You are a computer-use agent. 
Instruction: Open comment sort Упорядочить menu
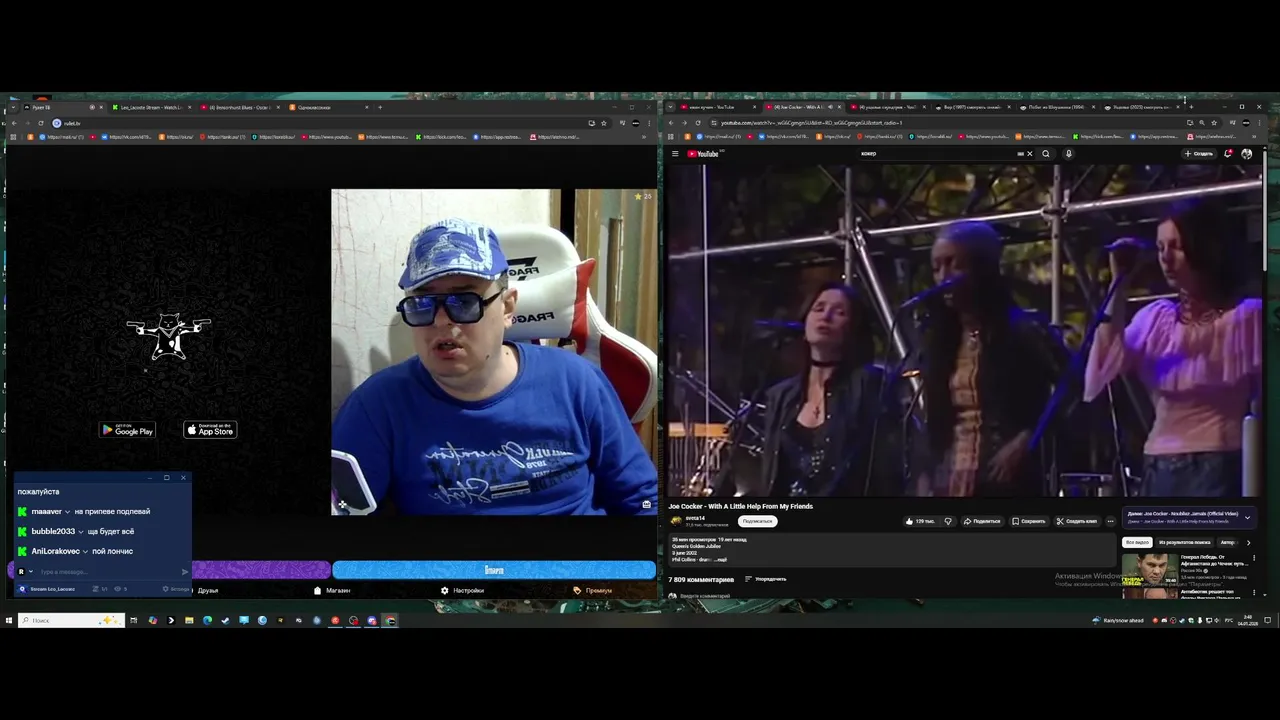[x=765, y=579]
